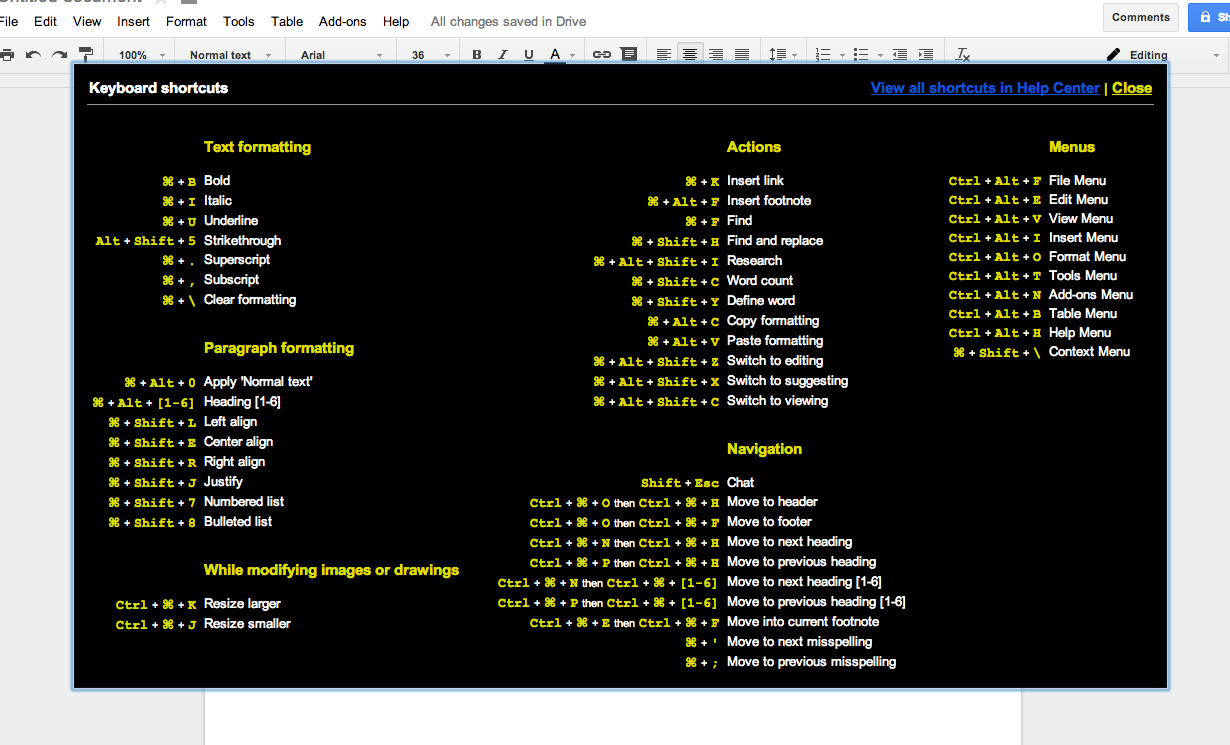Open the Add-ons menu
The image size is (1230, 745).
coord(343,21)
